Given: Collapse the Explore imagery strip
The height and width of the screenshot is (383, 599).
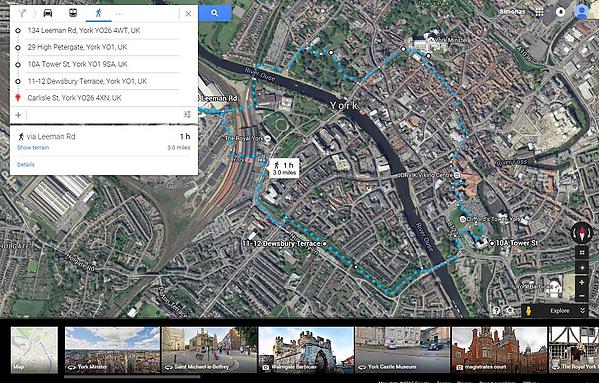Looking at the screenshot, I should pyautogui.click(x=582, y=310).
